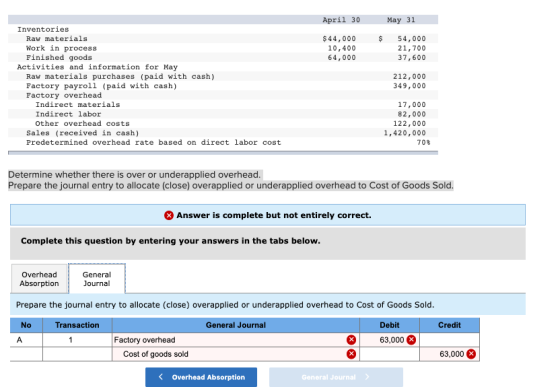Click the May 31 Work in process amount 21,700
Viewport: 560px width, 387px height.
pos(412,48)
